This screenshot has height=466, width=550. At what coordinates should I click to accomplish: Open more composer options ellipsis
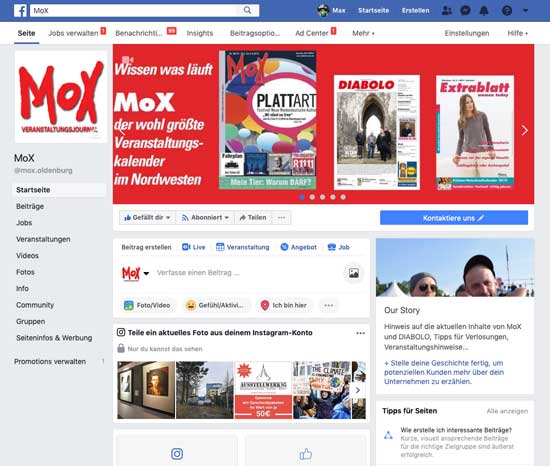click(x=328, y=305)
